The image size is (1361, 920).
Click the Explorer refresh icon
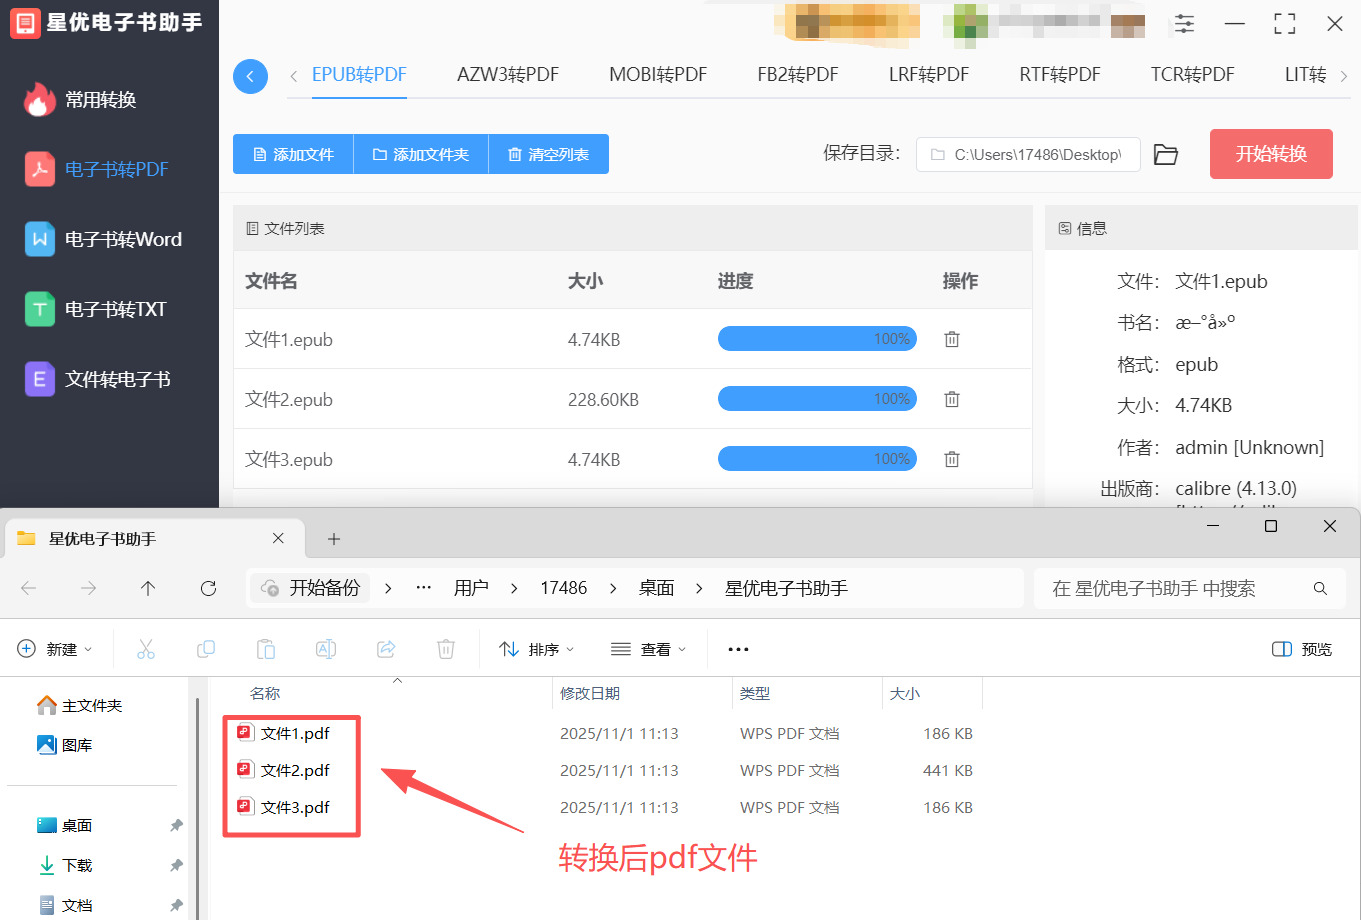[x=208, y=588]
